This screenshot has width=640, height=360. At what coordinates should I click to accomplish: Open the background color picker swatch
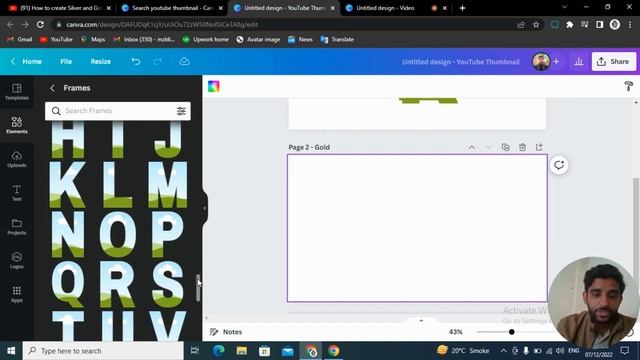[213, 87]
